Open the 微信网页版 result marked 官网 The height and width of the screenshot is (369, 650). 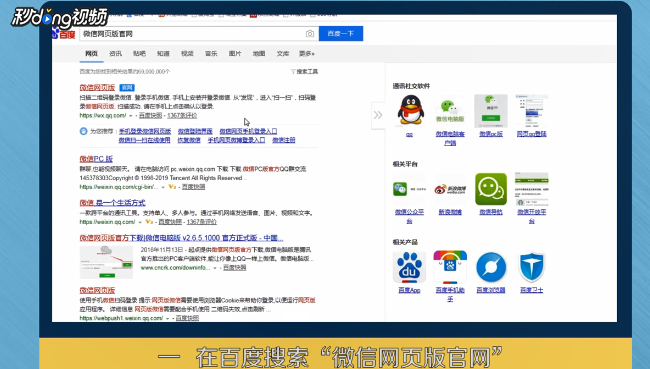coord(97,87)
